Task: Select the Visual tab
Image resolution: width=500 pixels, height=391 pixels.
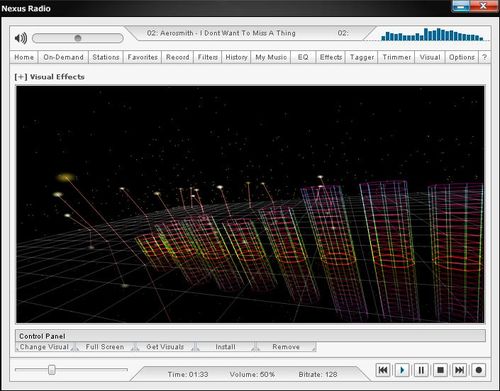Action: click(x=430, y=57)
